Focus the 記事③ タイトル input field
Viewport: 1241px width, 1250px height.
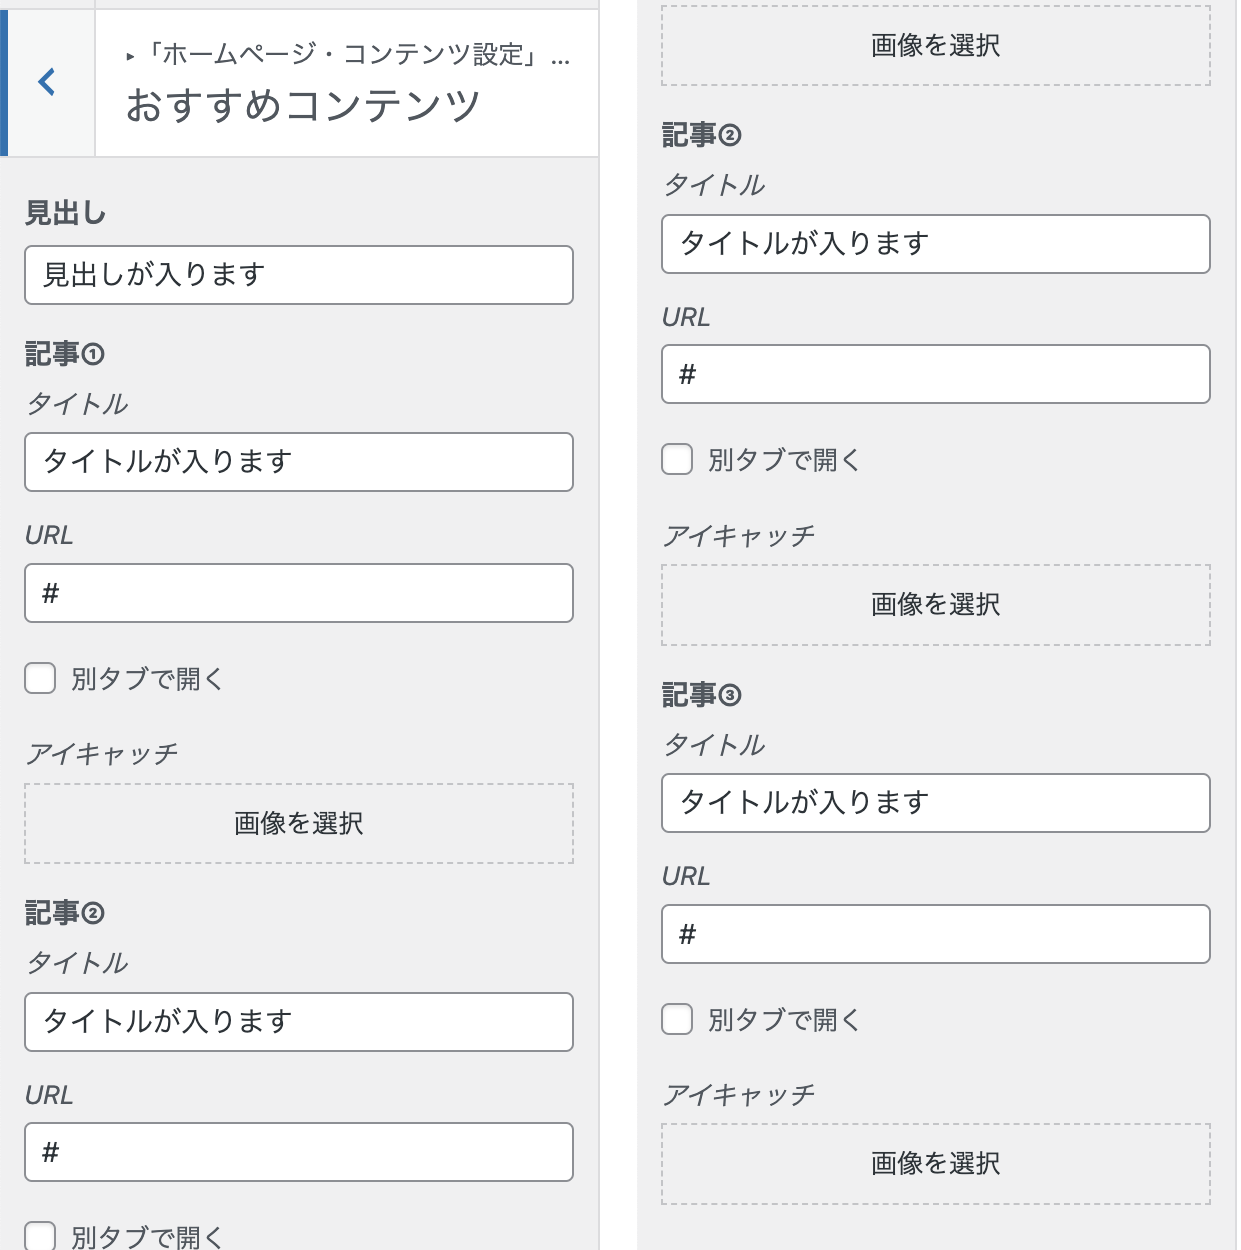[x=936, y=803]
